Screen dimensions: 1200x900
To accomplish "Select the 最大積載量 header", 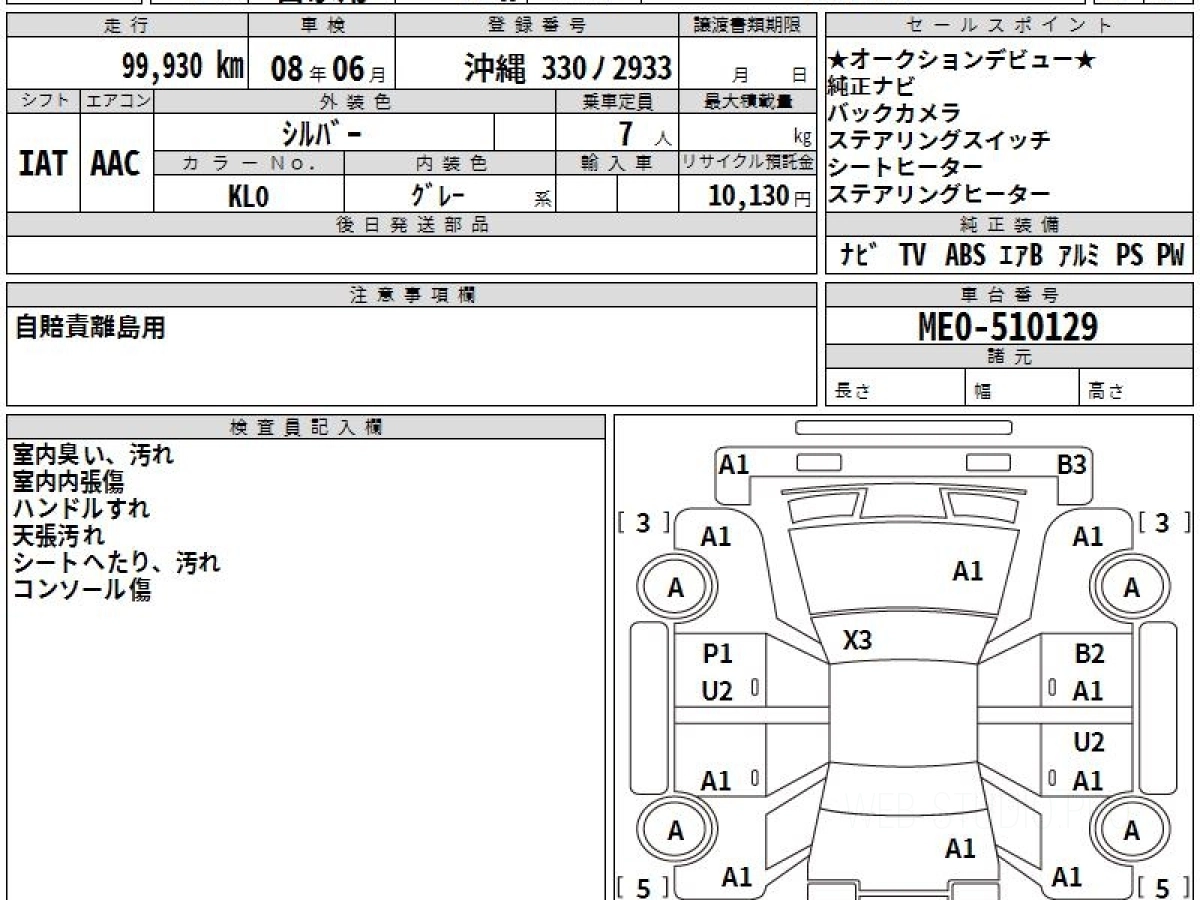I will pos(749,101).
